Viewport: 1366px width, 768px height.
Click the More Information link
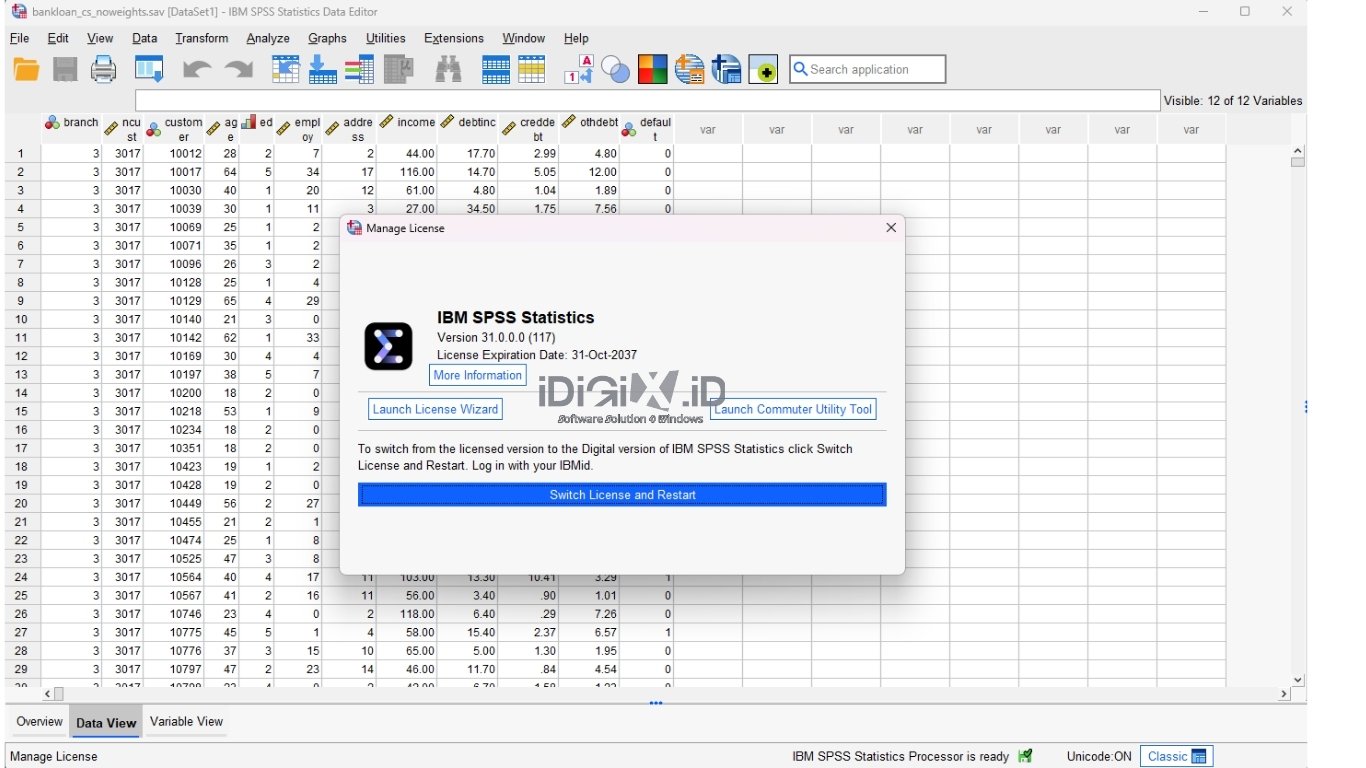[478, 375]
